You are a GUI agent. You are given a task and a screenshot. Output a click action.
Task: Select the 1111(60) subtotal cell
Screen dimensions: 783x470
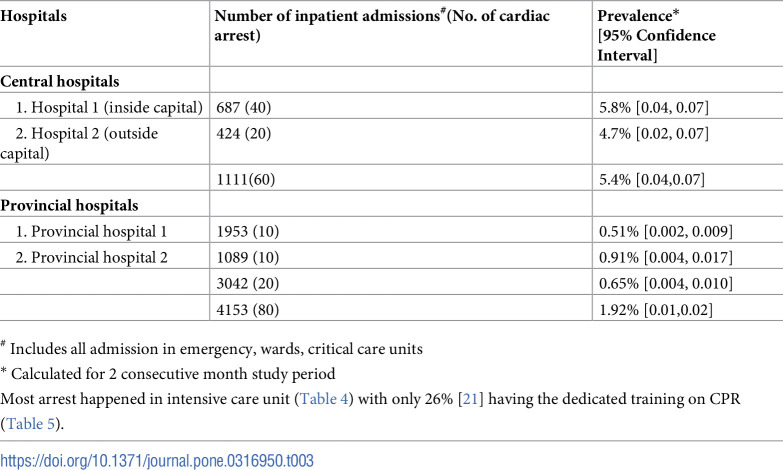coord(245,178)
